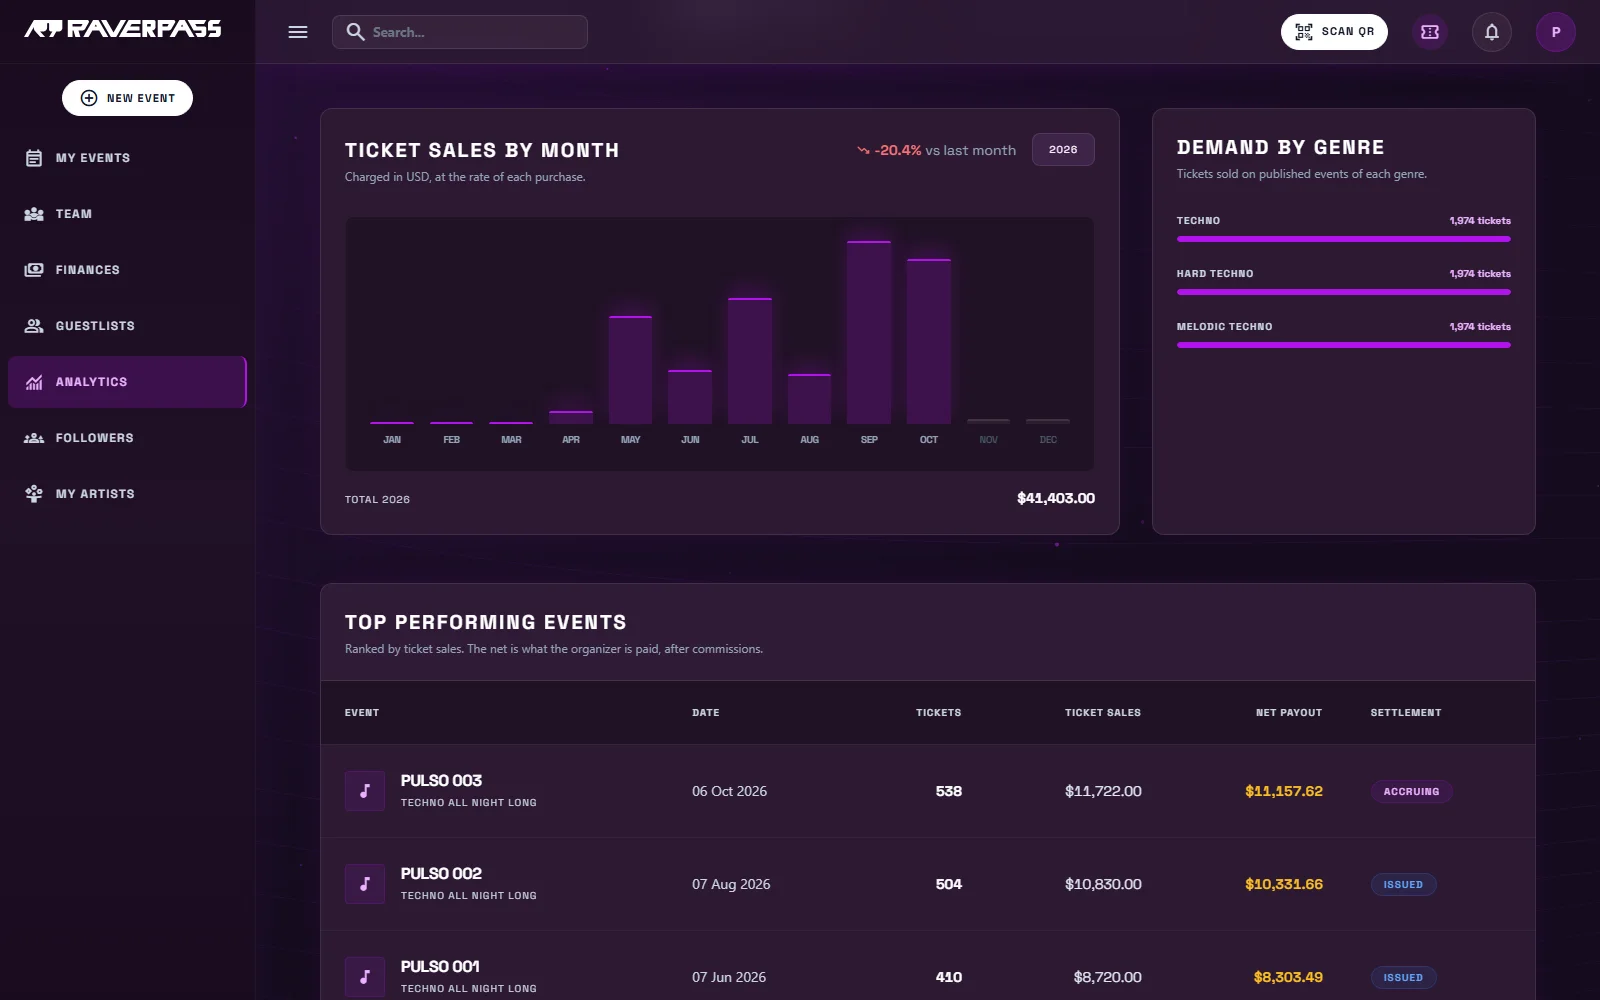
Task: Click the QR code icon in Scan QR
Action: [1304, 32]
